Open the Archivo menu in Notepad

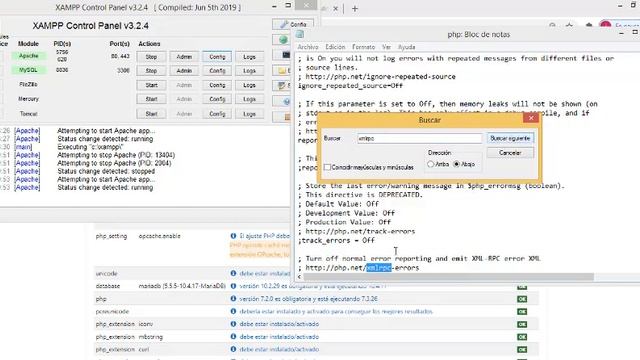pyautogui.click(x=308, y=47)
